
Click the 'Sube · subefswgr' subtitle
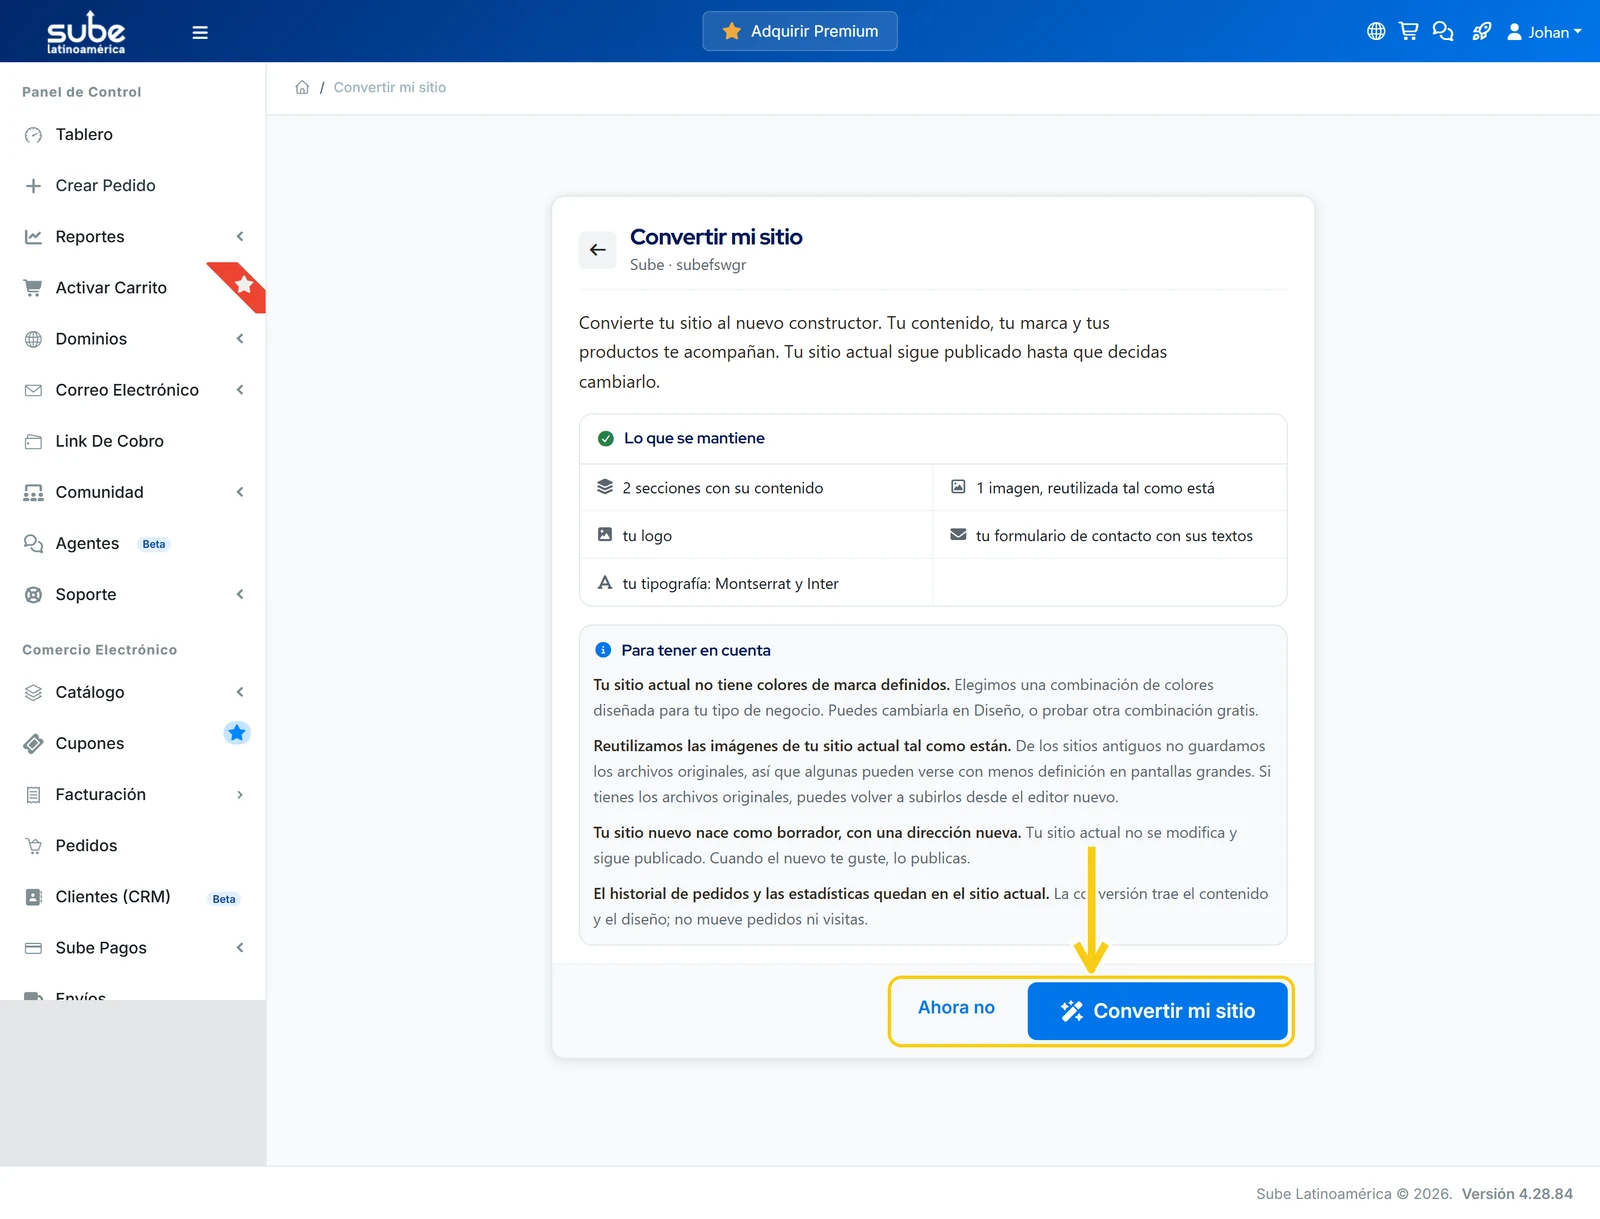point(688,265)
